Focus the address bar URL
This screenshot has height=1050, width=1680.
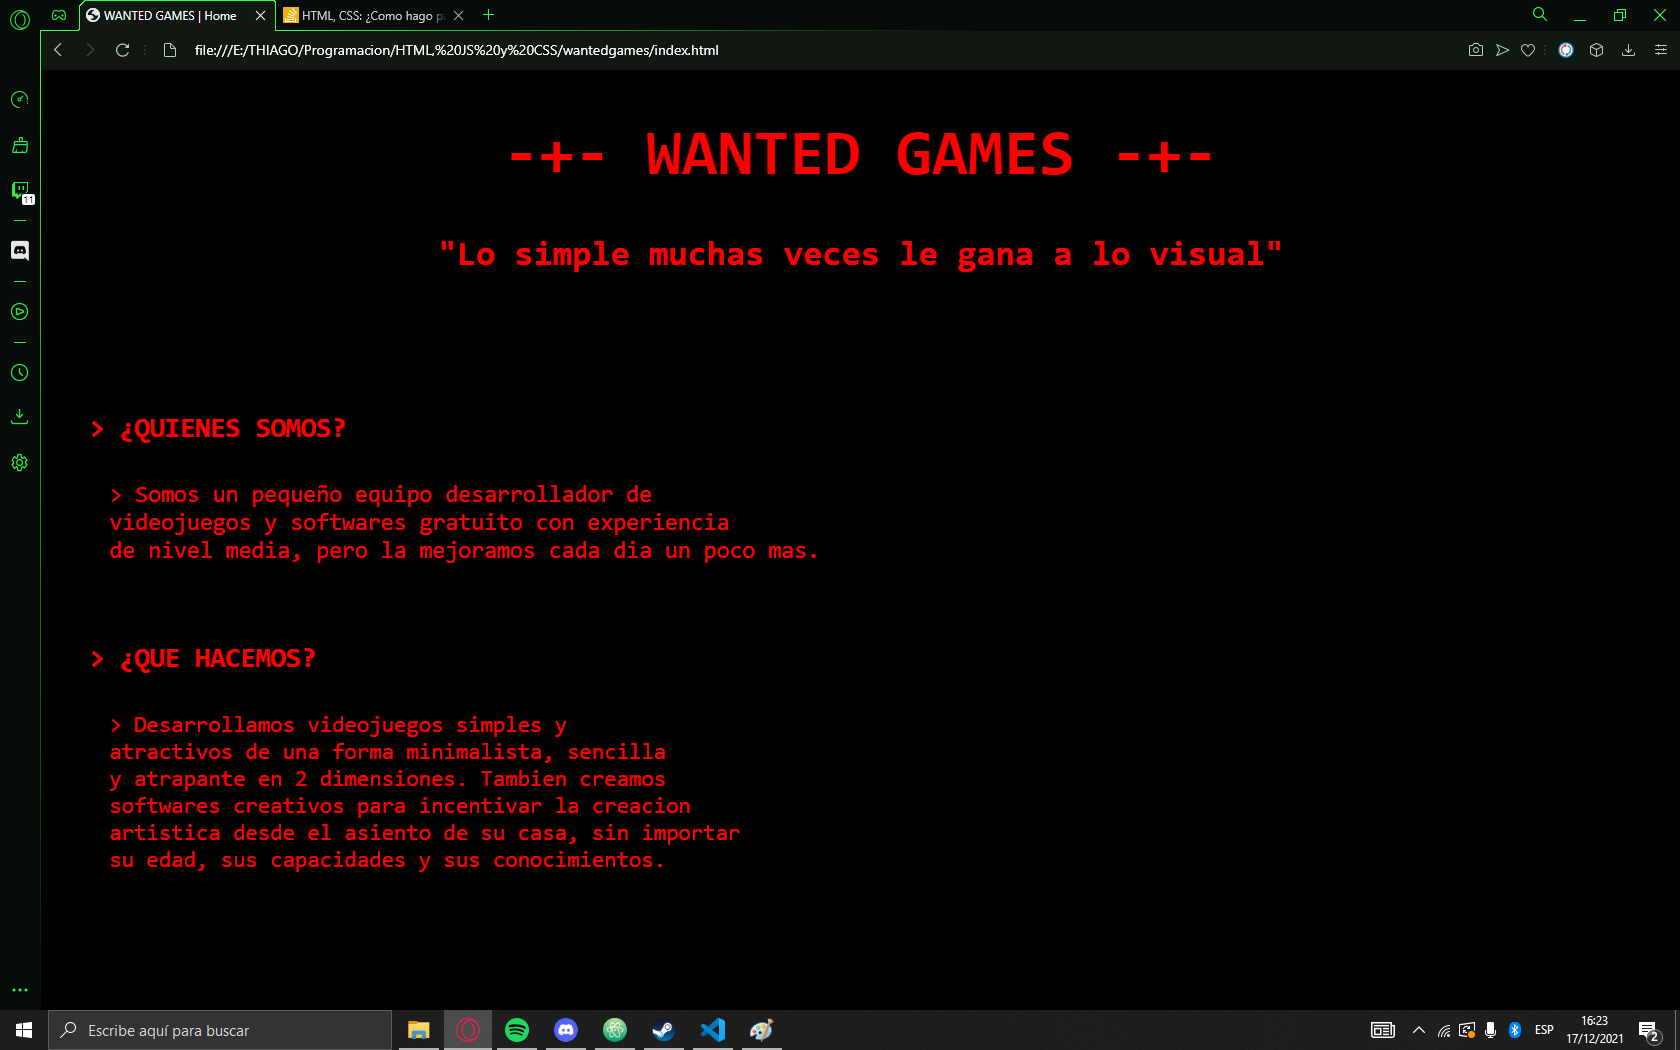(x=456, y=50)
